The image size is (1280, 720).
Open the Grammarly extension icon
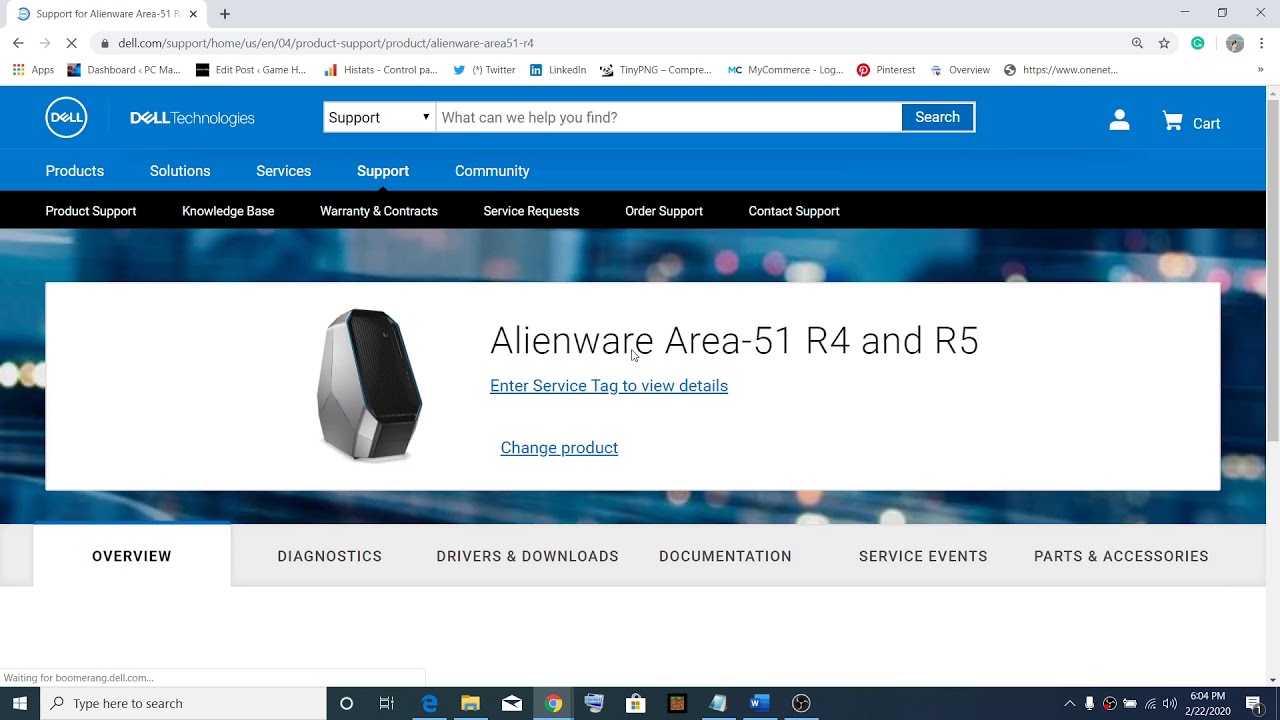click(x=1198, y=43)
